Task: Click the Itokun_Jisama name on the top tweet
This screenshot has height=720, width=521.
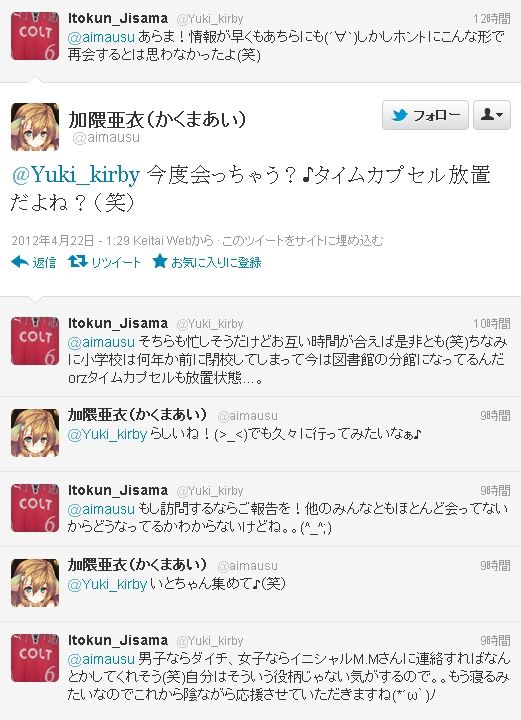Action: click(x=118, y=18)
